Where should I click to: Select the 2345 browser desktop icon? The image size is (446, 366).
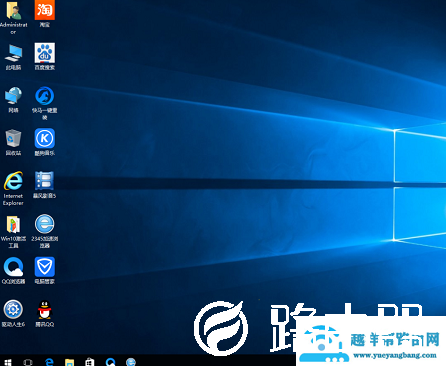[x=45, y=224]
